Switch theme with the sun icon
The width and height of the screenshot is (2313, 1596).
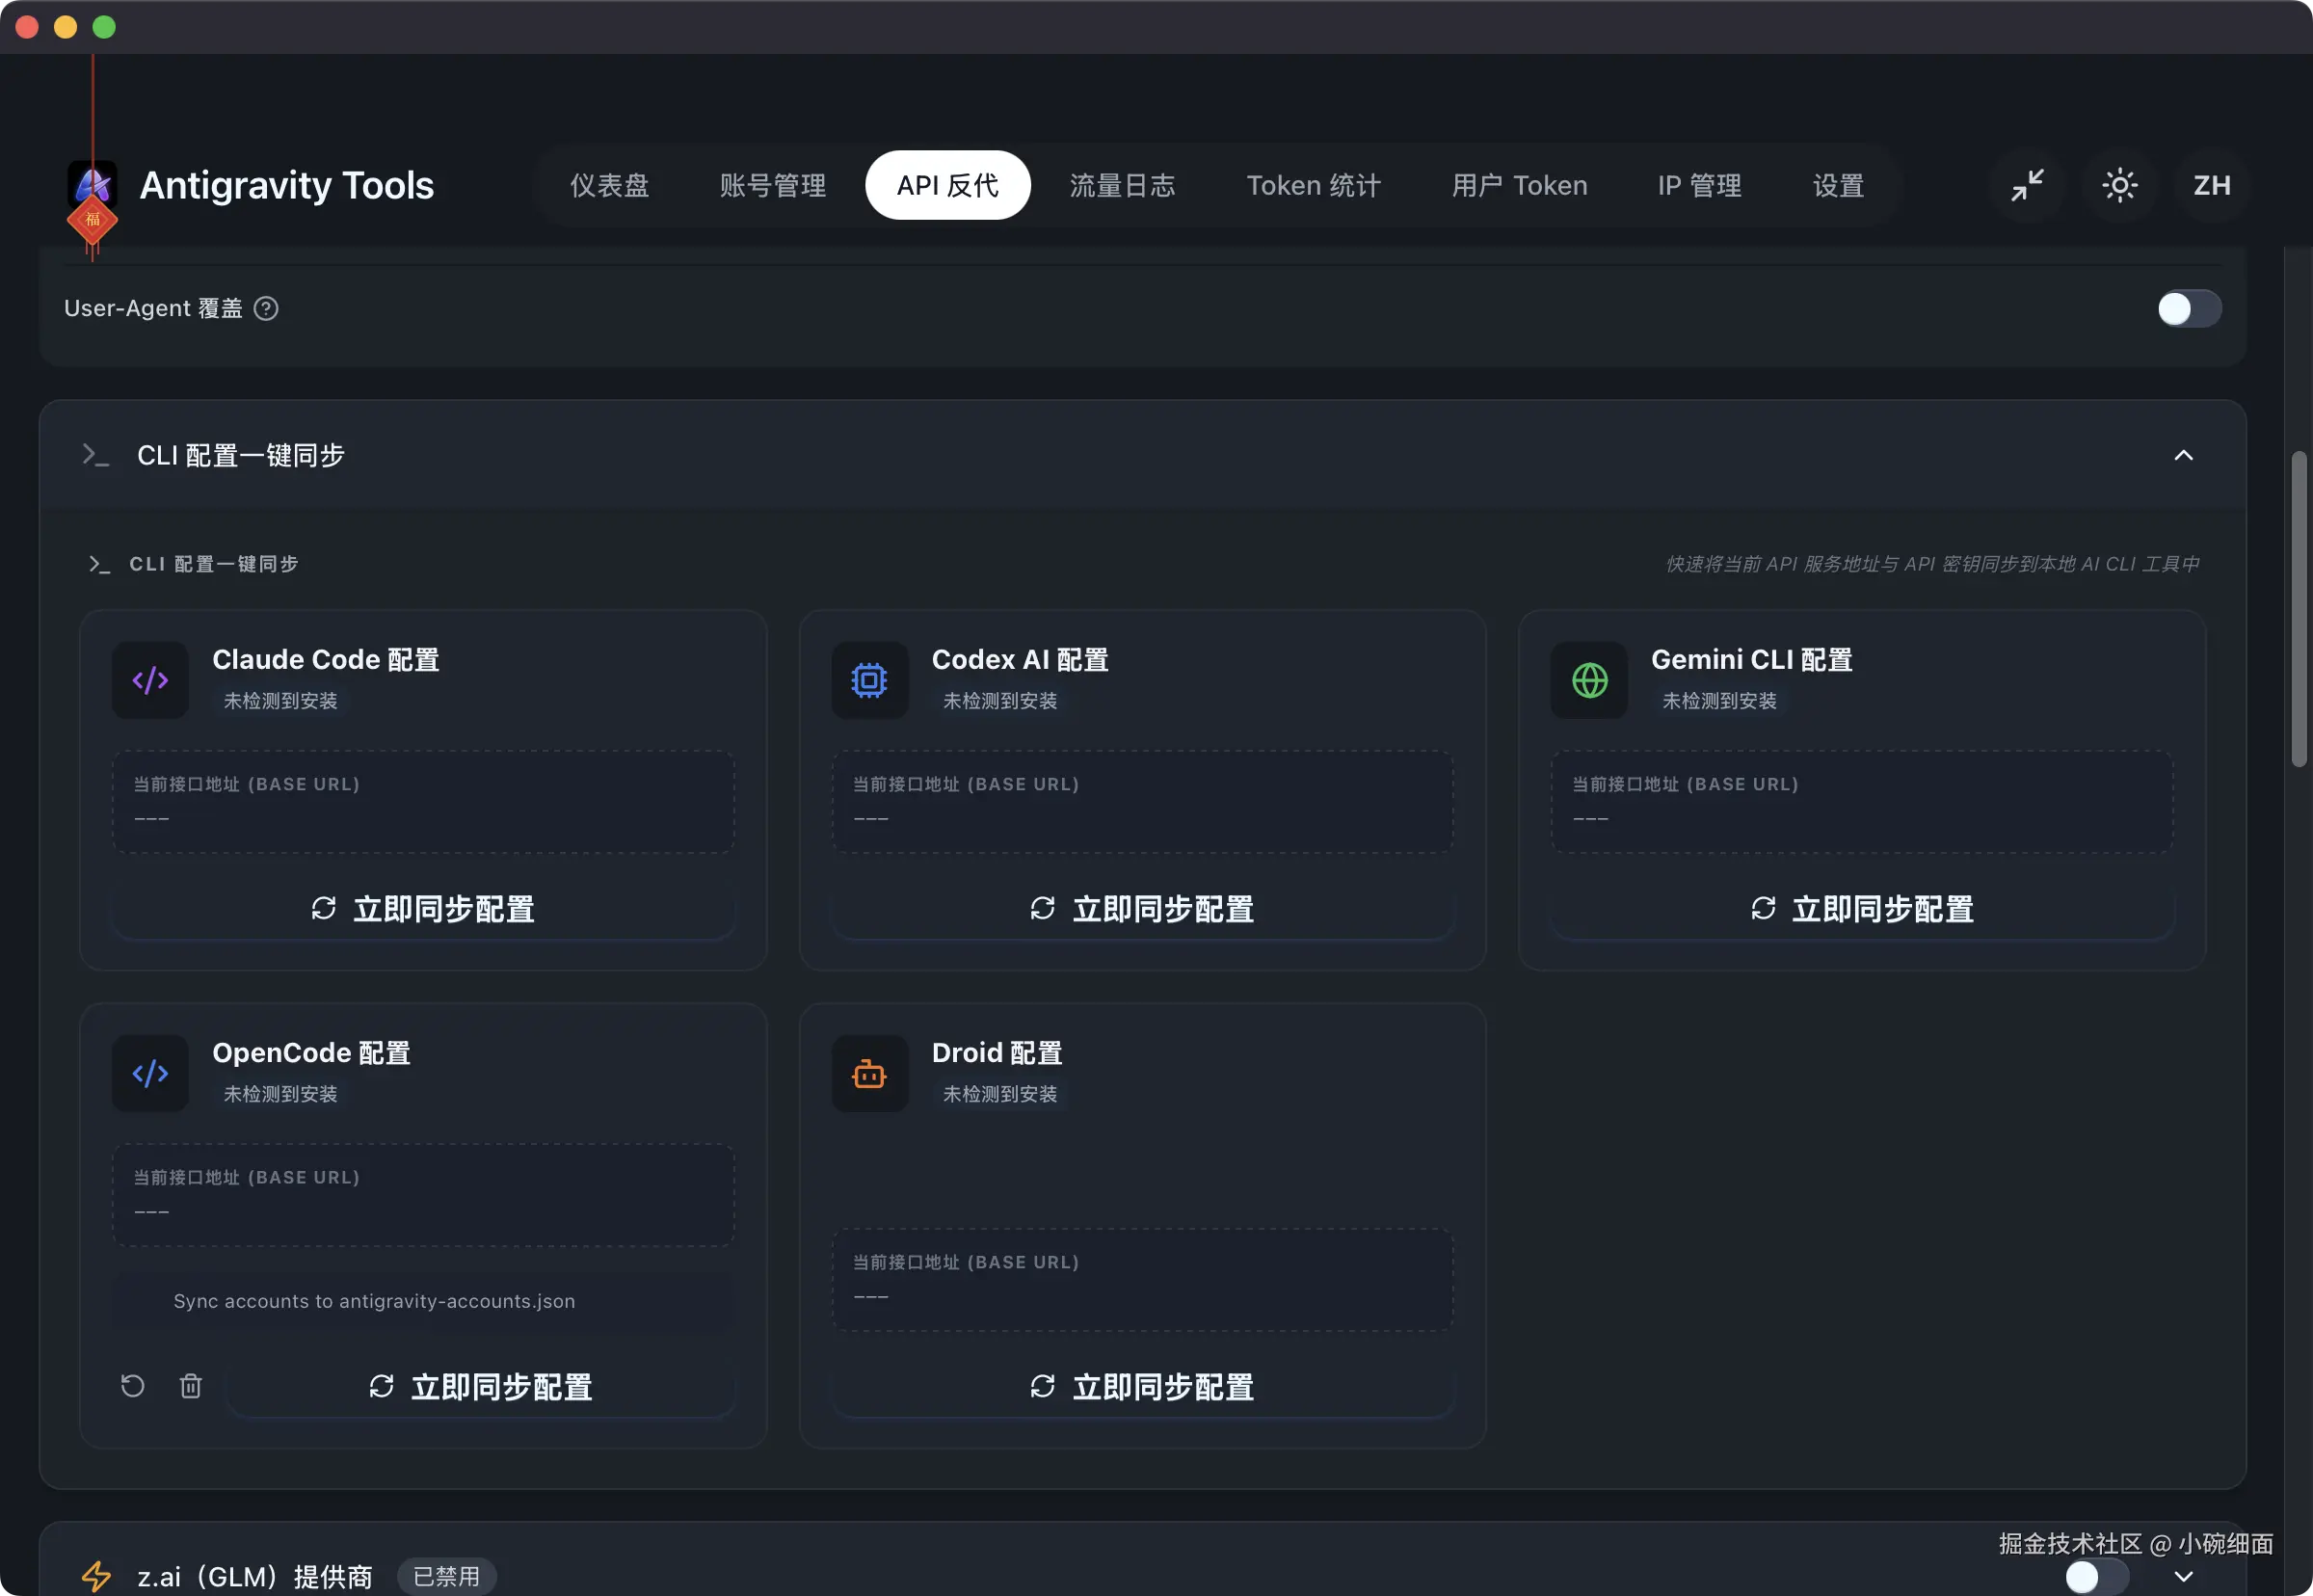(2119, 185)
